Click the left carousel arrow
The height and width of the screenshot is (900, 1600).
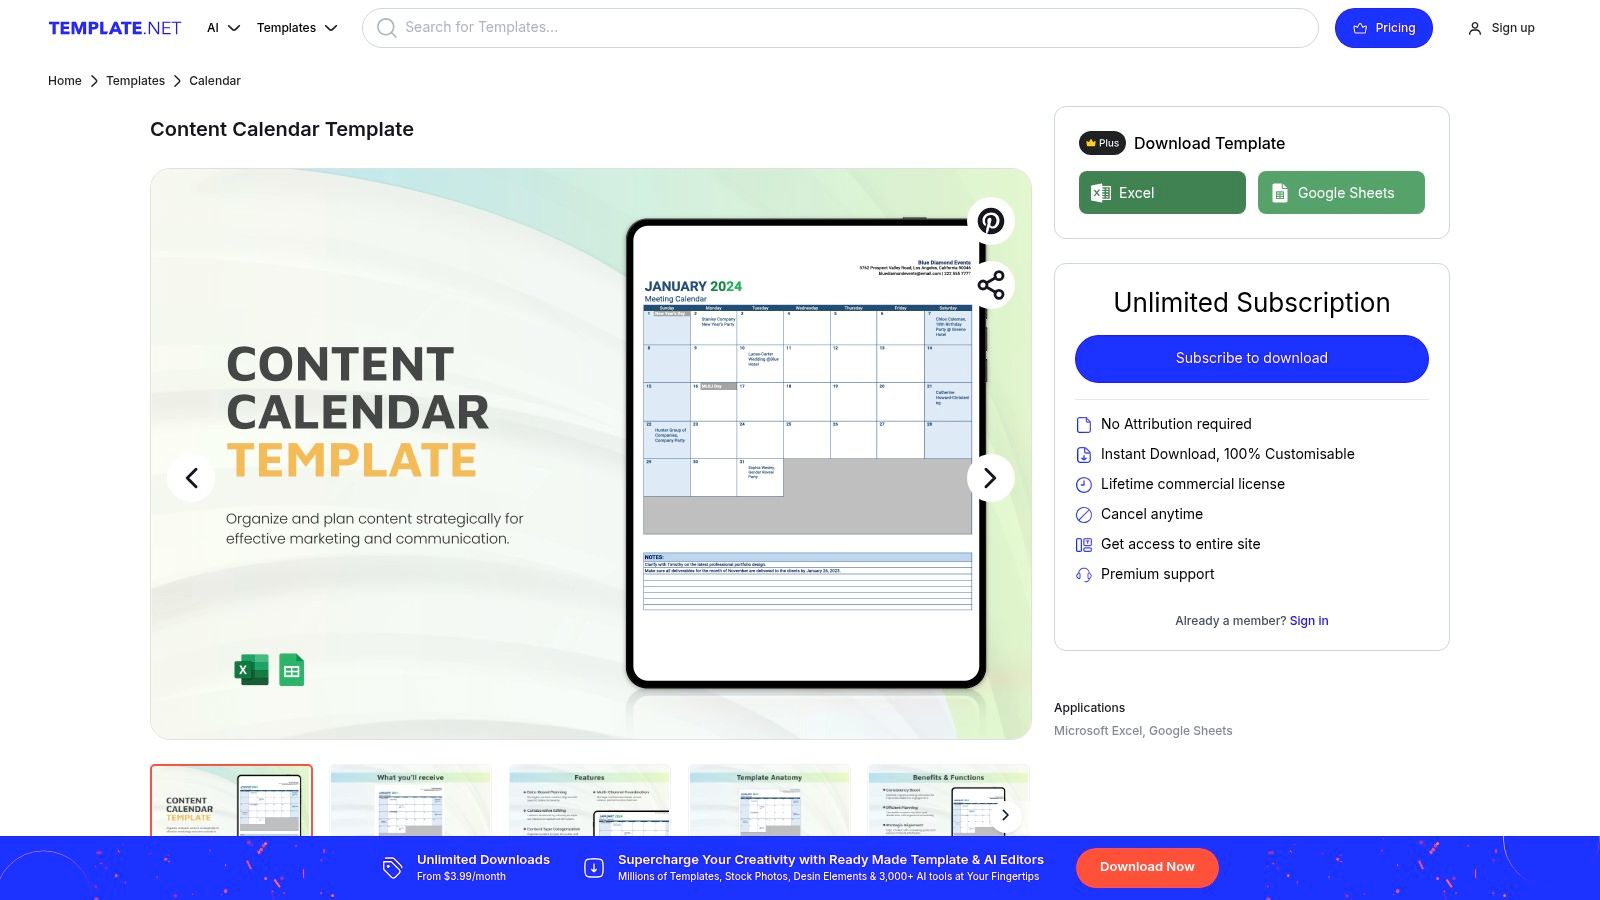pyautogui.click(x=191, y=478)
